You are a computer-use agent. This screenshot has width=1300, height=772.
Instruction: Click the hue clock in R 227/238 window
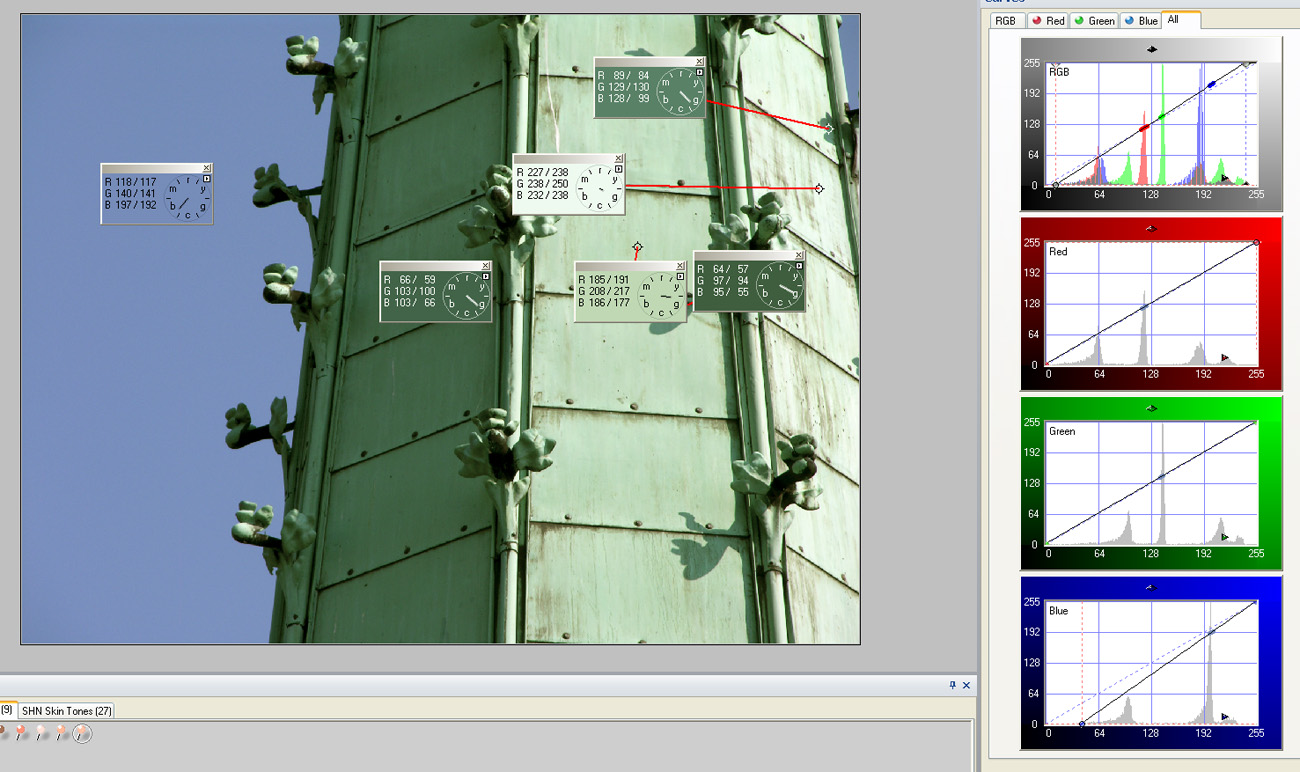[600, 189]
